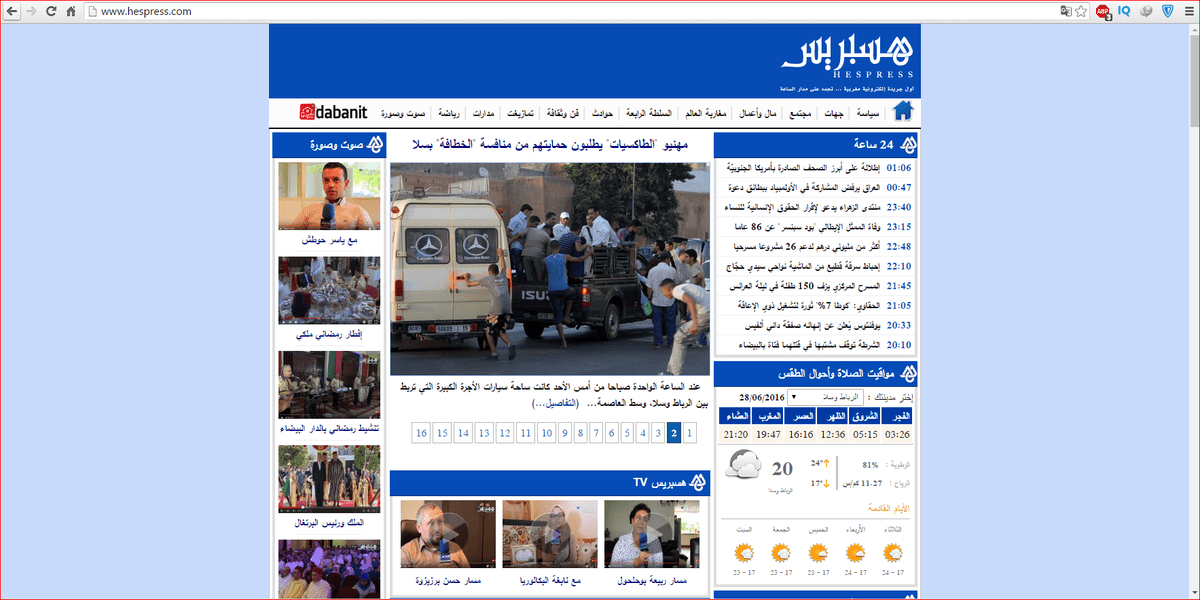Click the browser back arrow
Image resolution: width=1200 pixels, height=600 pixels.
point(13,11)
